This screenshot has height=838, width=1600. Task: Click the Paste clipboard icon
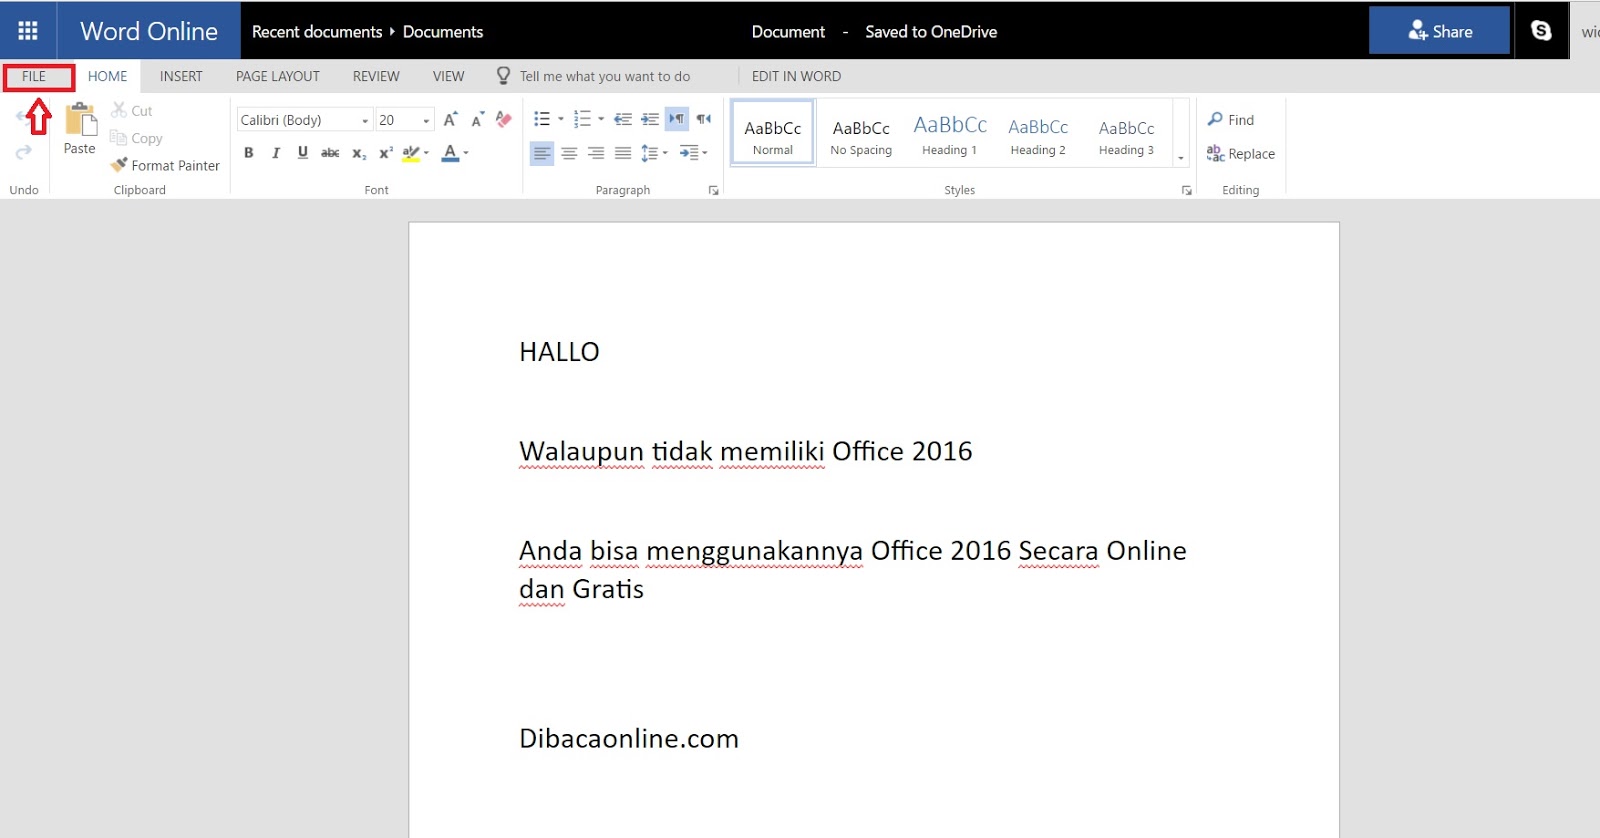tap(80, 120)
